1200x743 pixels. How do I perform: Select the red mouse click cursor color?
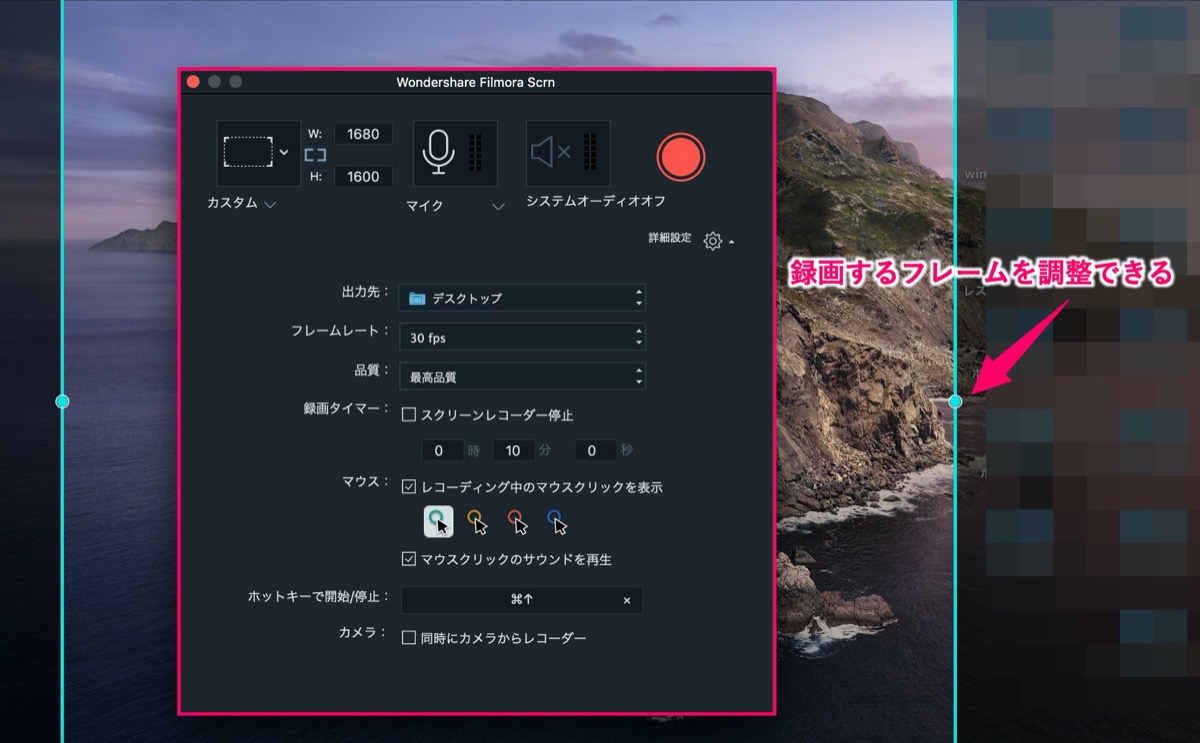[518, 521]
